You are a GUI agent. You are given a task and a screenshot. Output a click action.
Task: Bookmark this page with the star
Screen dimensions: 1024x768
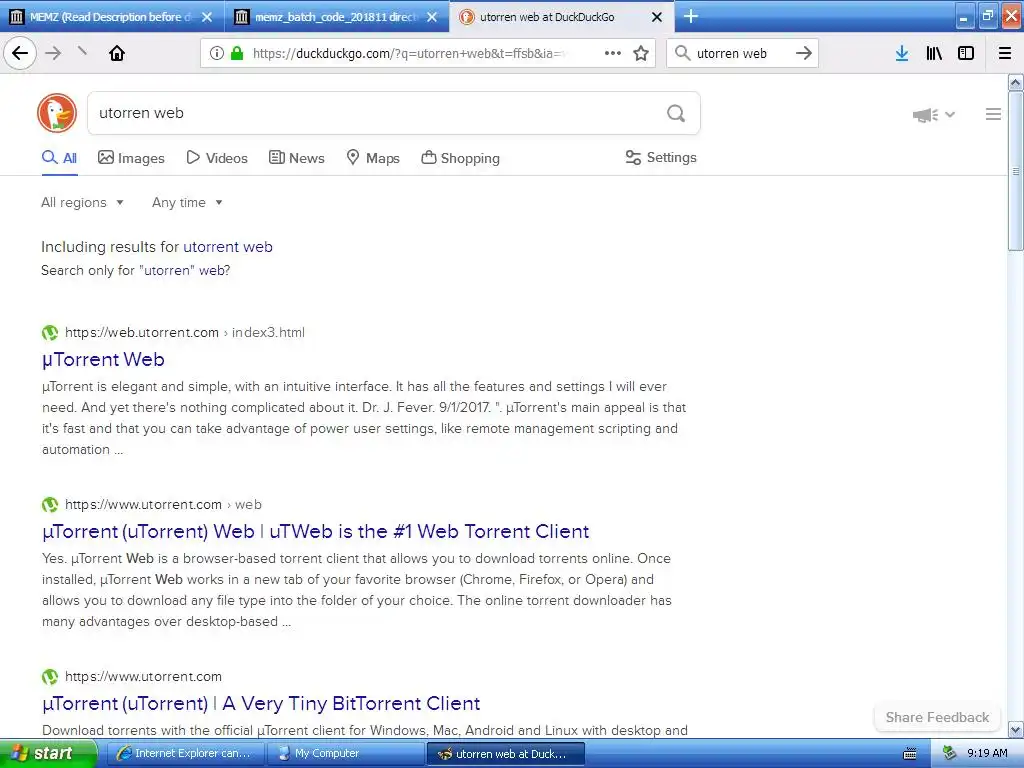[641, 53]
